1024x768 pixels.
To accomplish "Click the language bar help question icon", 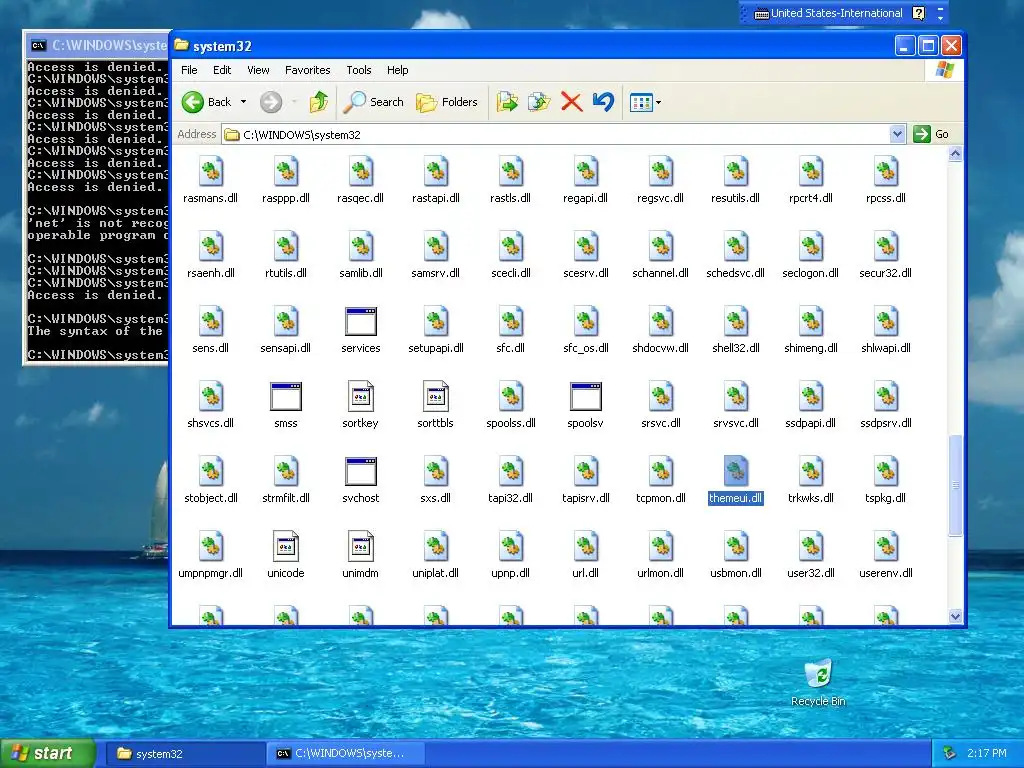I will [x=918, y=13].
